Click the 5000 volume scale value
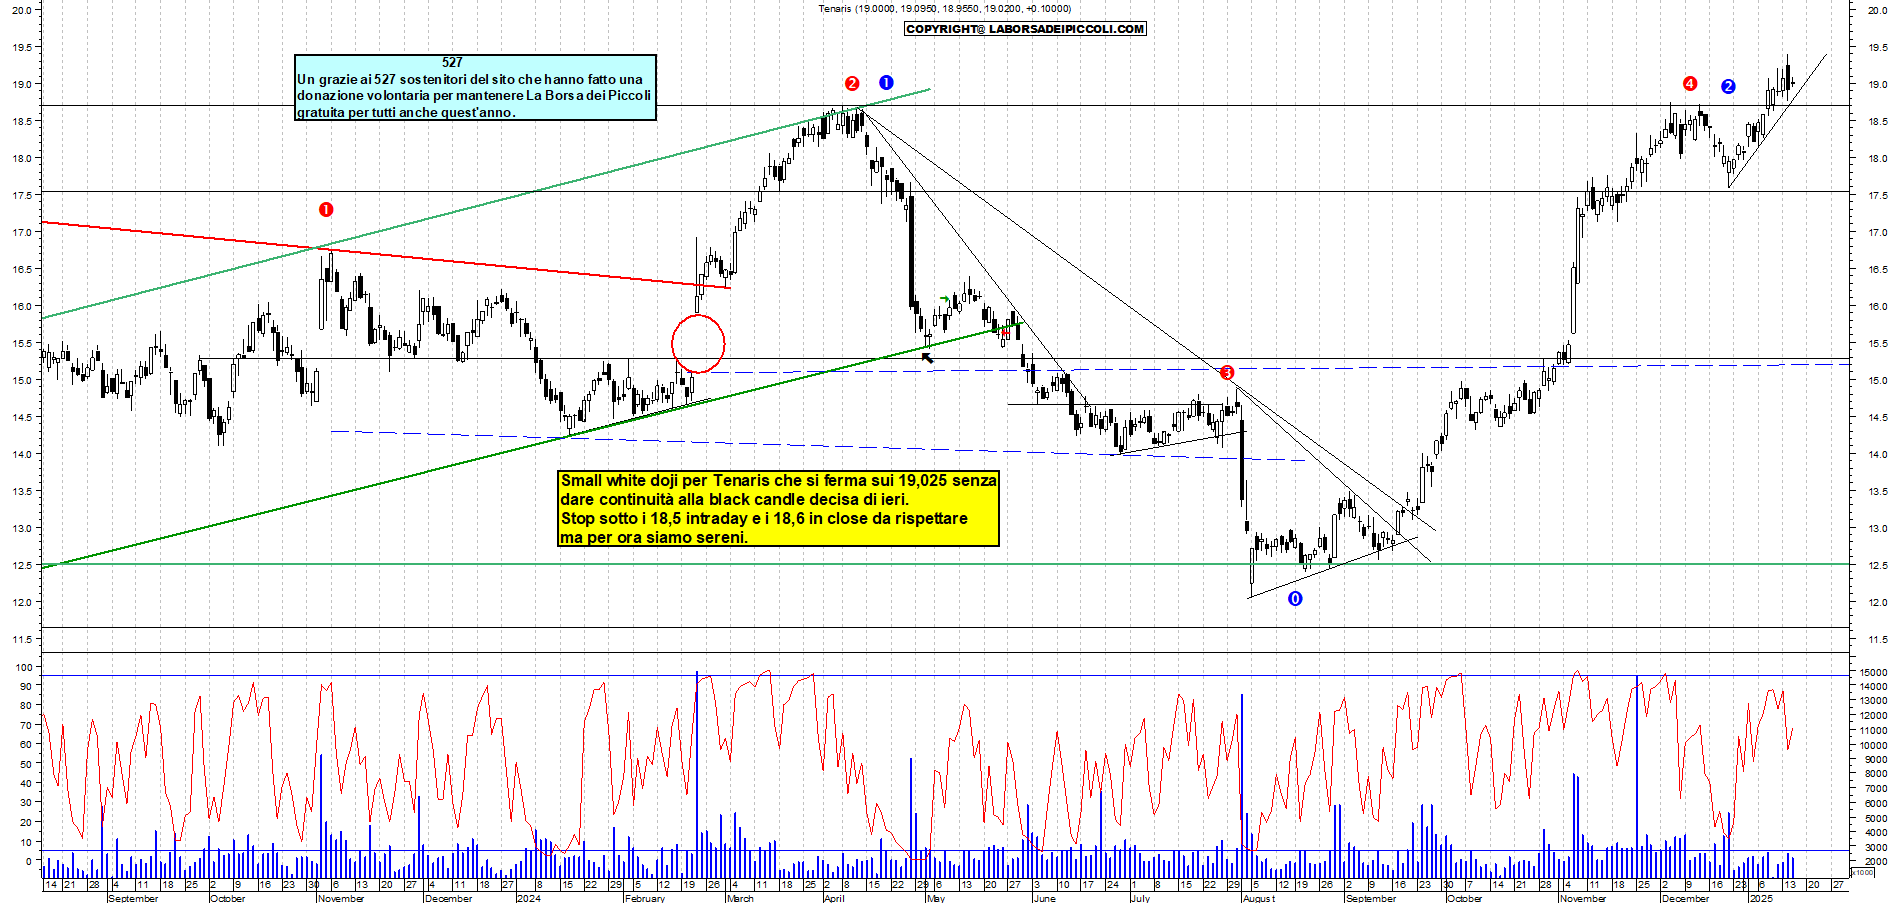Screen dimensions: 1890x903 [1875, 818]
